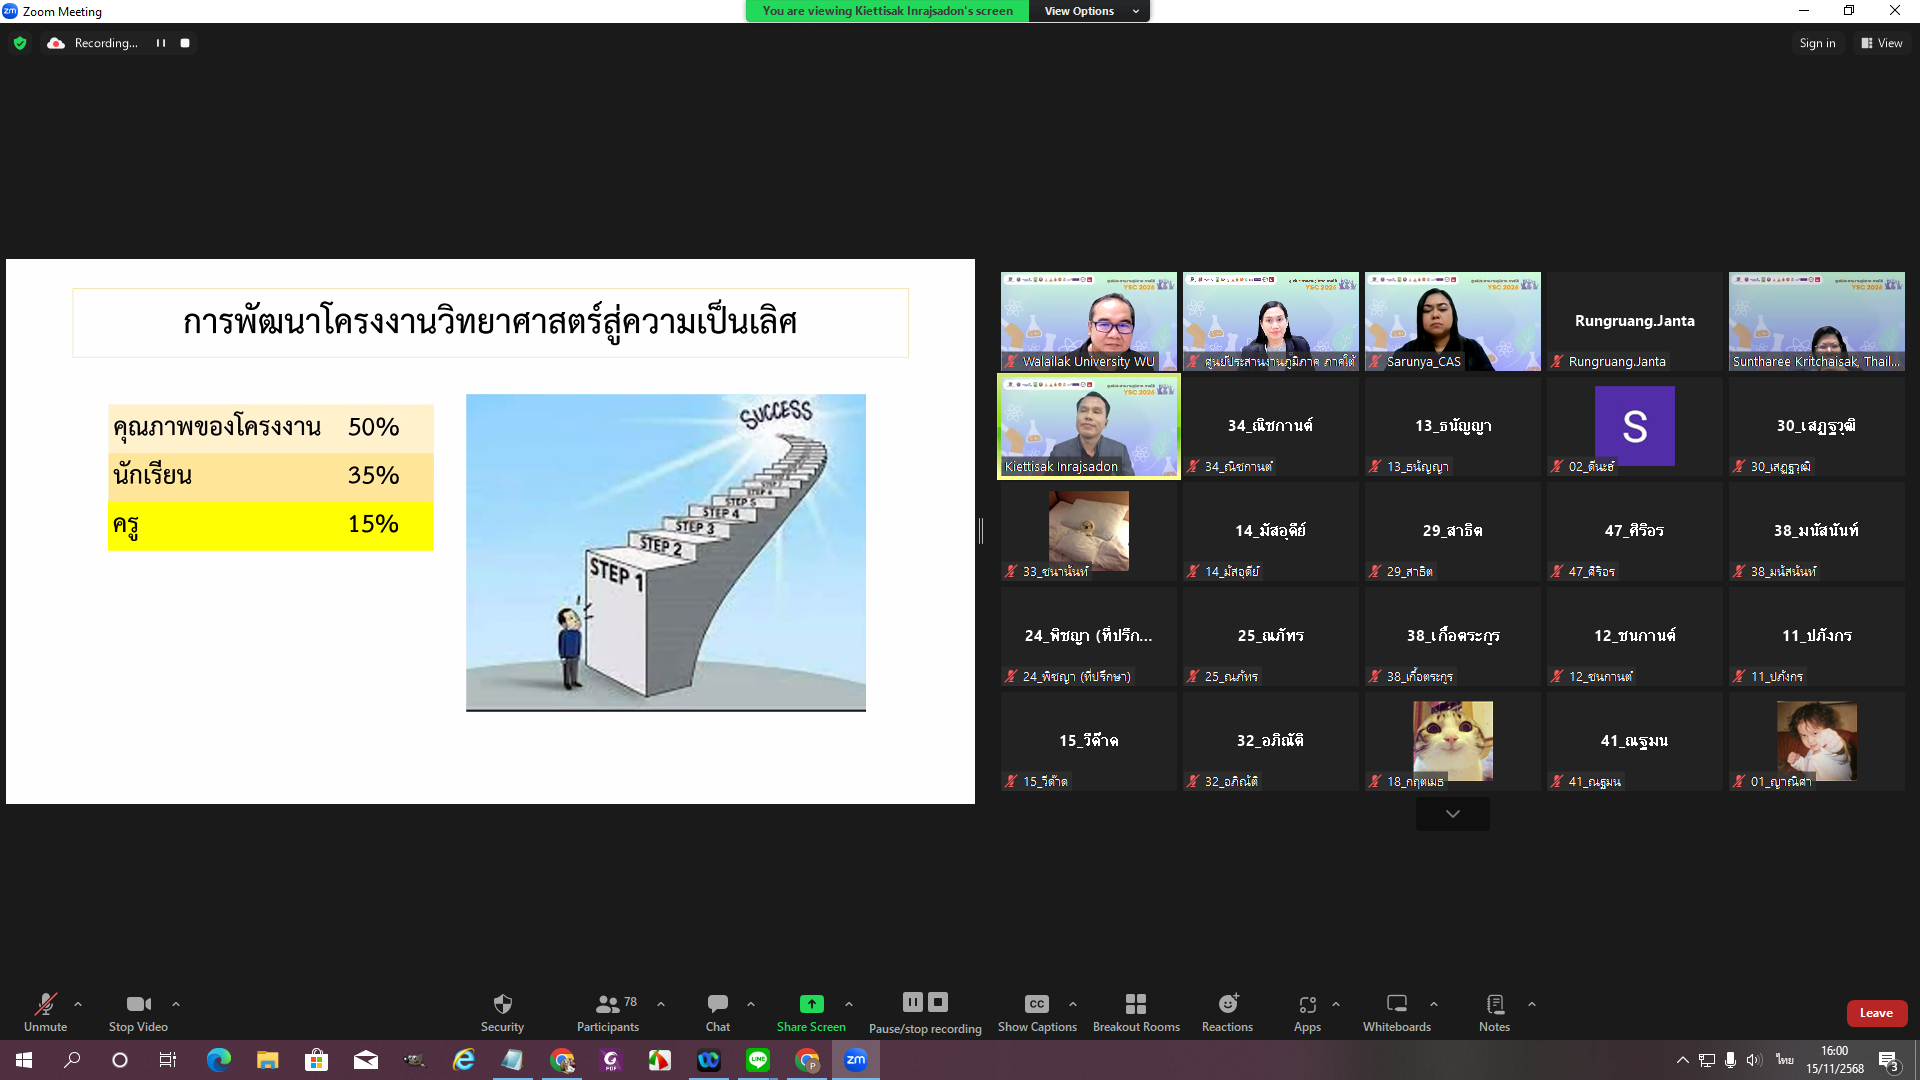Open the Security shield icon
This screenshot has width=1920, height=1080.
pyautogui.click(x=502, y=1005)
